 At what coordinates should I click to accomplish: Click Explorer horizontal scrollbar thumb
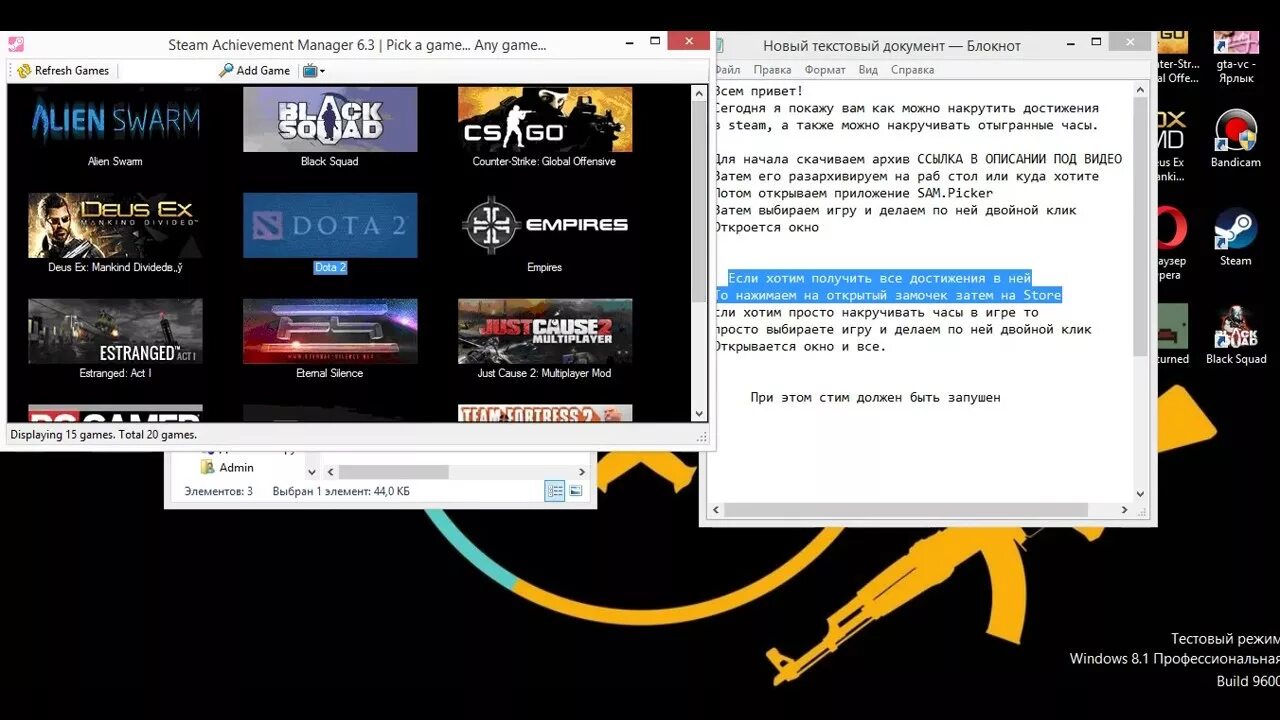pos(393,472)
